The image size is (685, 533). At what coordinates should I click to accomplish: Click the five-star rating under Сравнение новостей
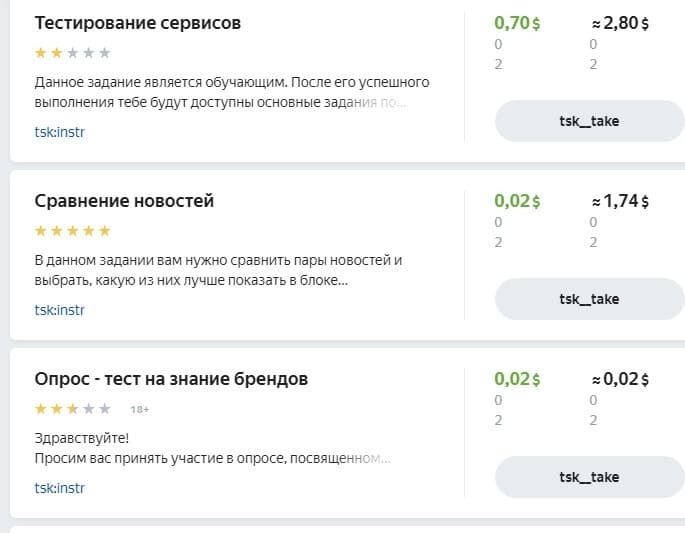coord(73,231)
